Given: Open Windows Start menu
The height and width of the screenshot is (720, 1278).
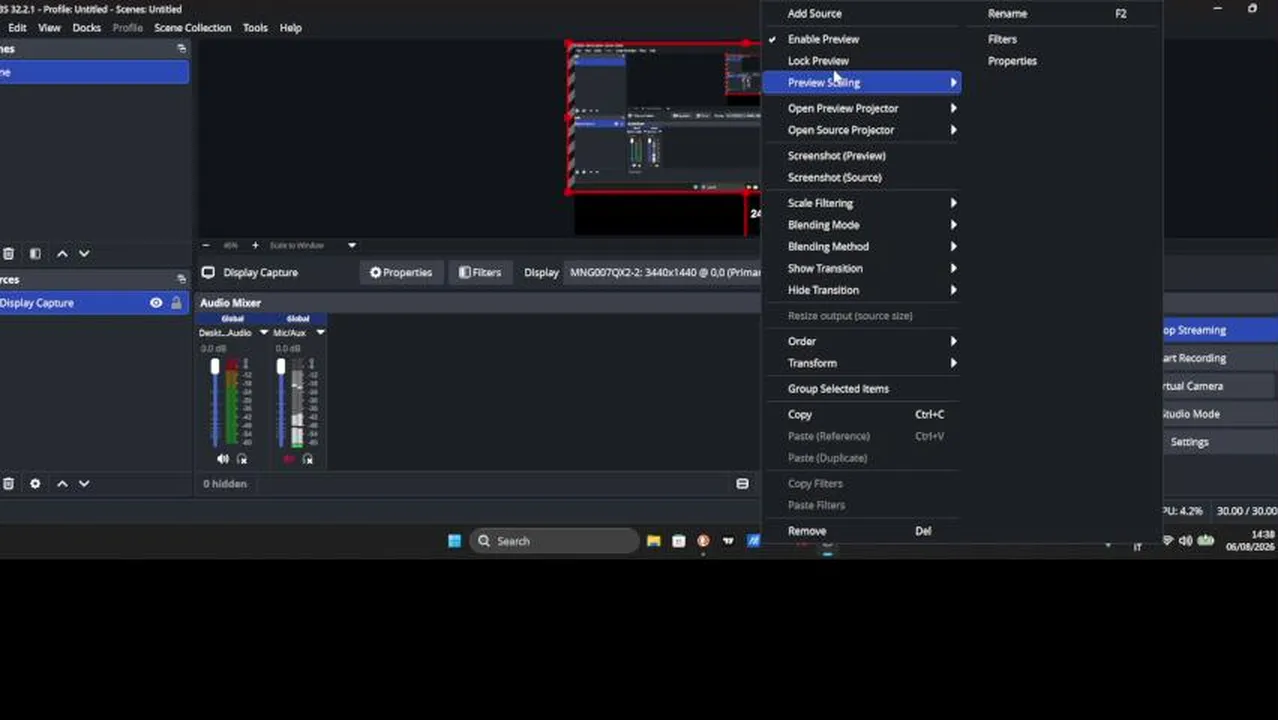Looking at the screenshot, I should (455, 541).
